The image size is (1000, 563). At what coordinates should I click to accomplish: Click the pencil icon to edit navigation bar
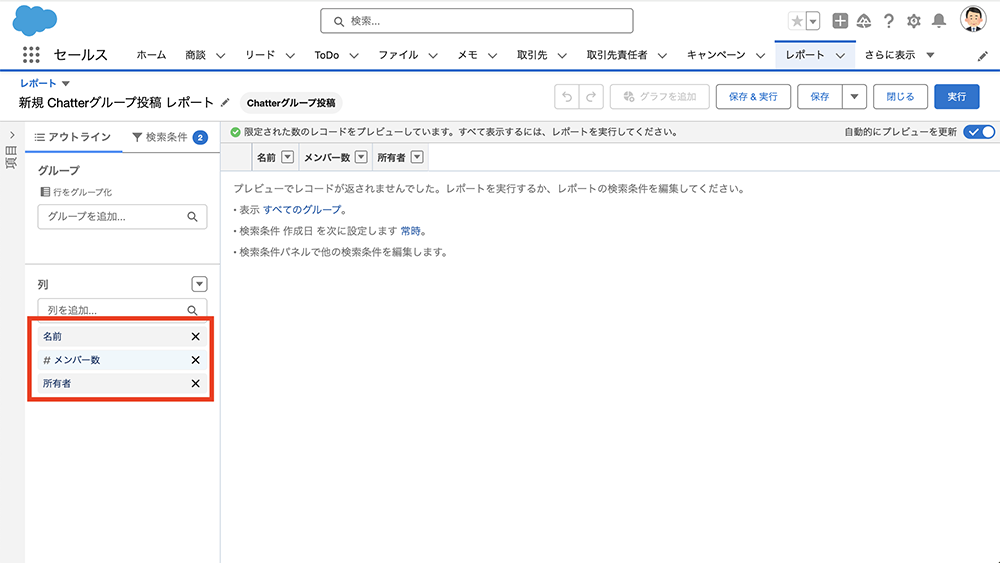(x=982, y=56)
